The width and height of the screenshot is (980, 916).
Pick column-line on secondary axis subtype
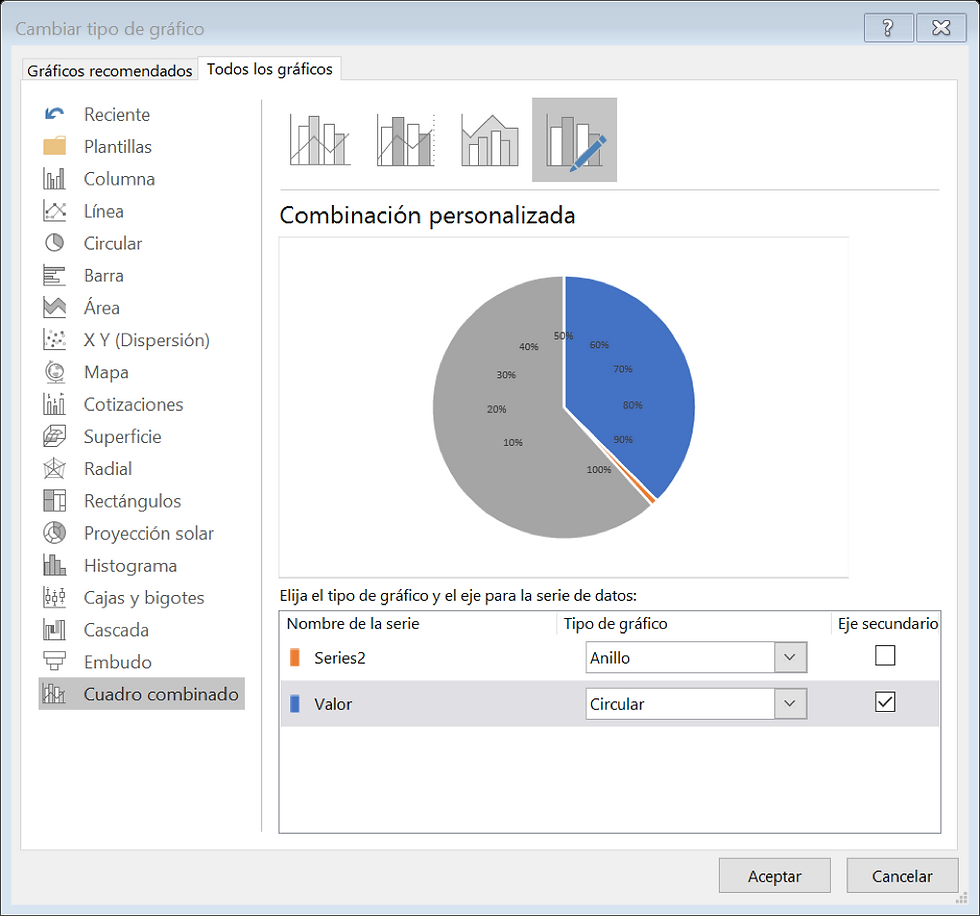[406, 140]
